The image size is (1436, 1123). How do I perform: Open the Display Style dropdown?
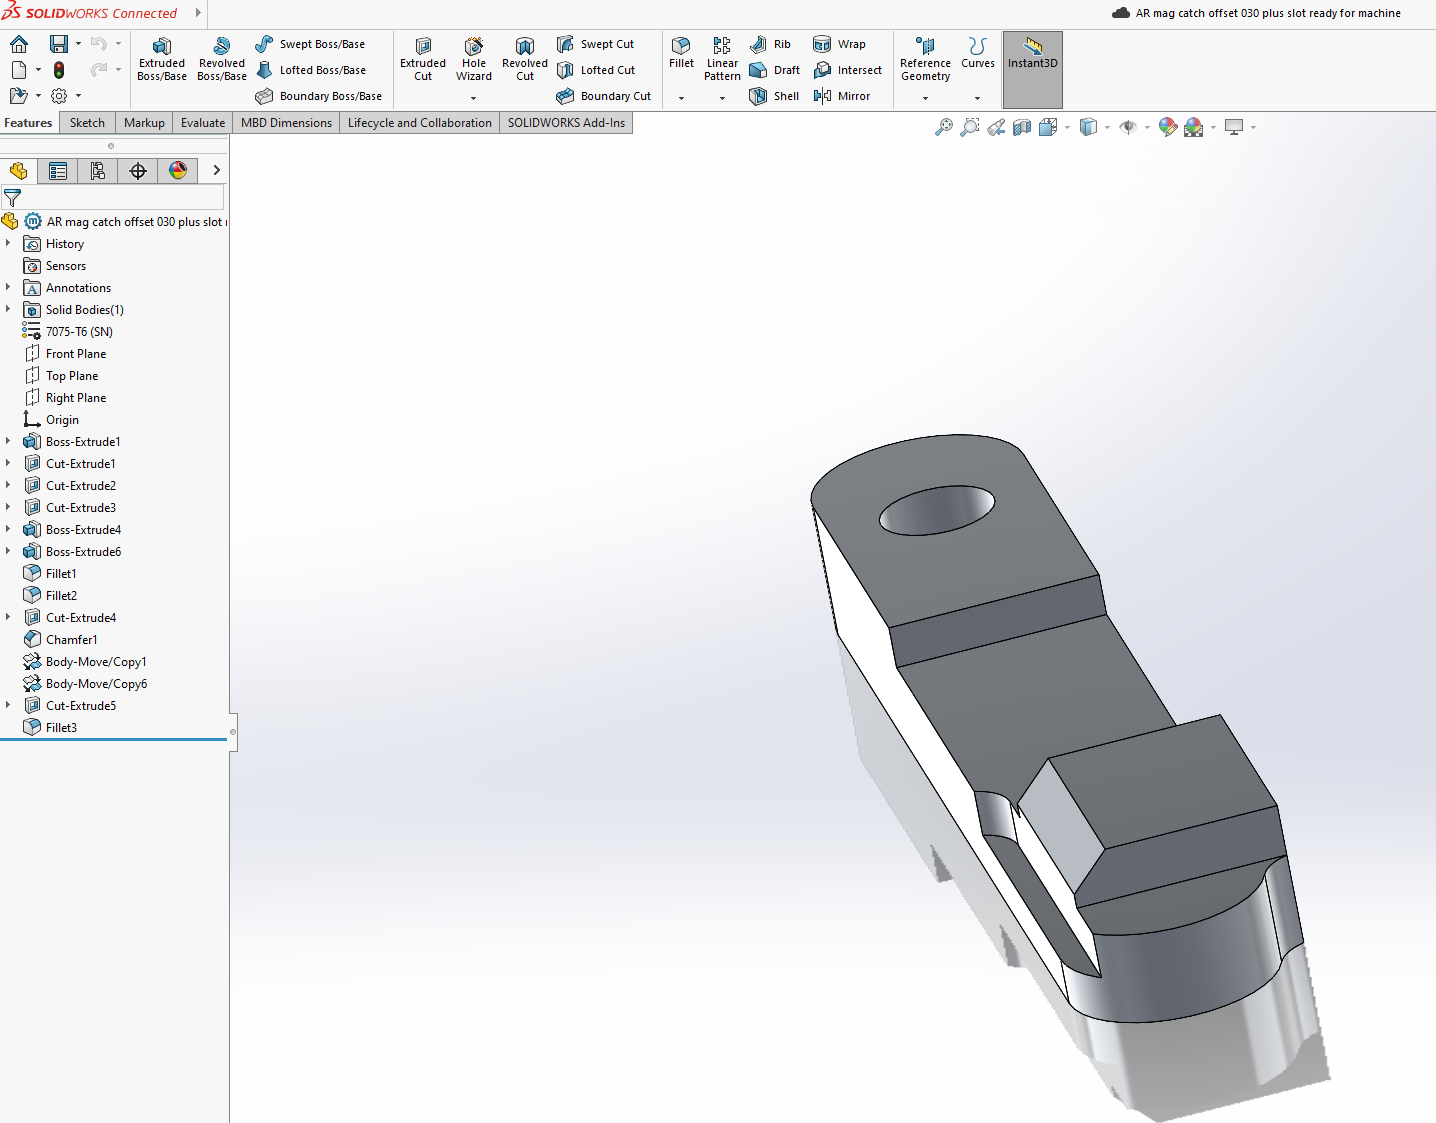pos(1107,128)
